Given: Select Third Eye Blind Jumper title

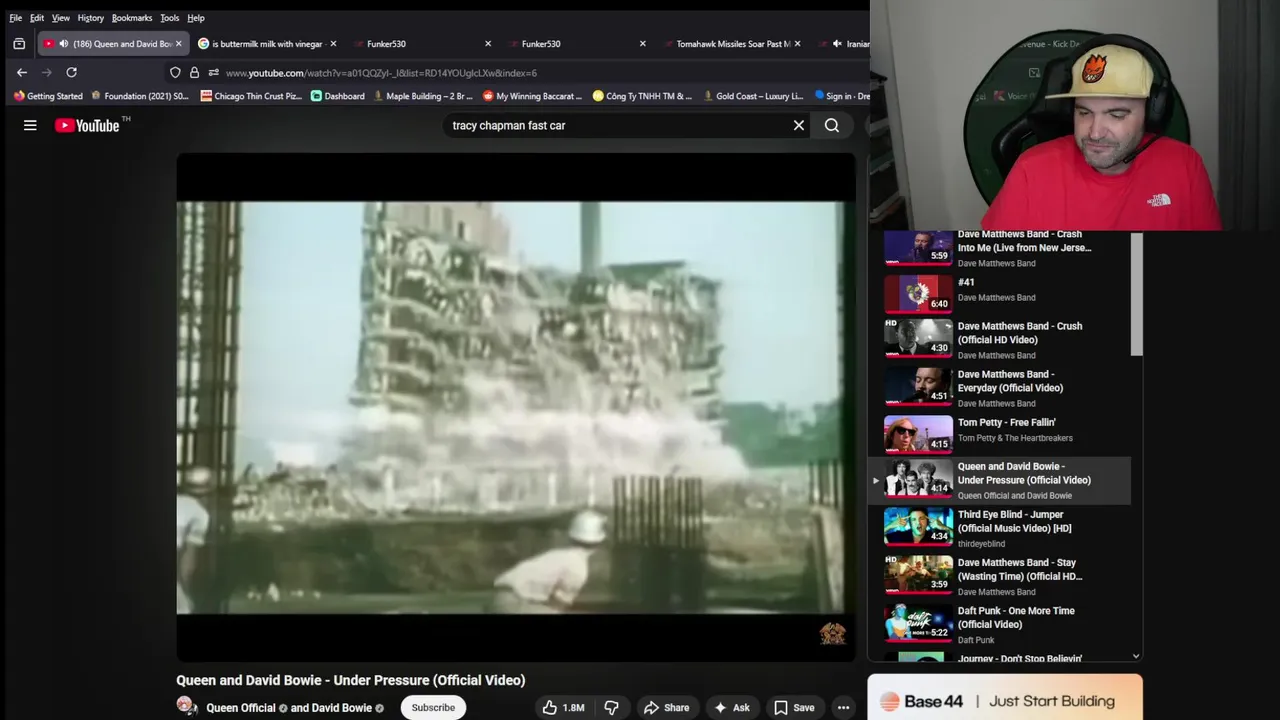Looking at the screenshot, I should click(1014, 521).
